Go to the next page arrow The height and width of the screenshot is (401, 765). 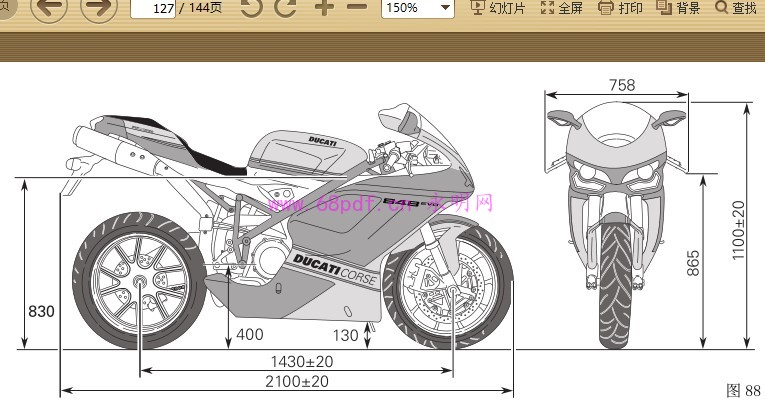99,7
